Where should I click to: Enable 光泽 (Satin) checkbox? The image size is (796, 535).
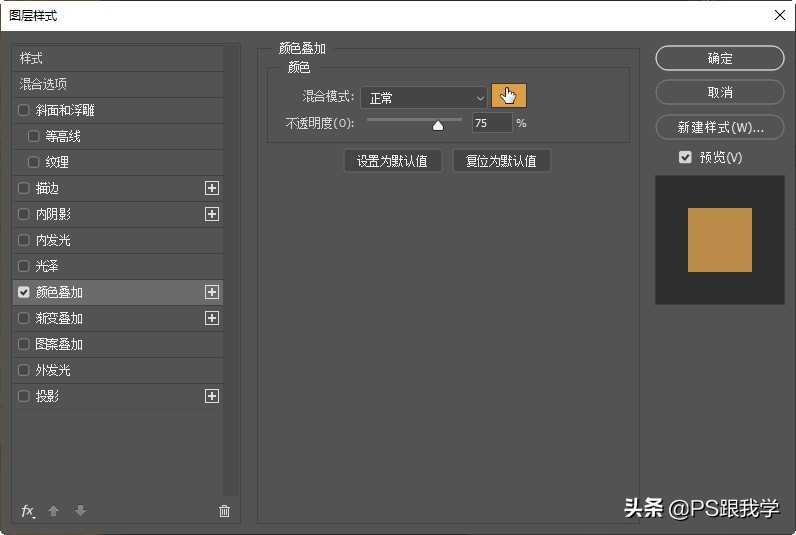tap(23, 266)
